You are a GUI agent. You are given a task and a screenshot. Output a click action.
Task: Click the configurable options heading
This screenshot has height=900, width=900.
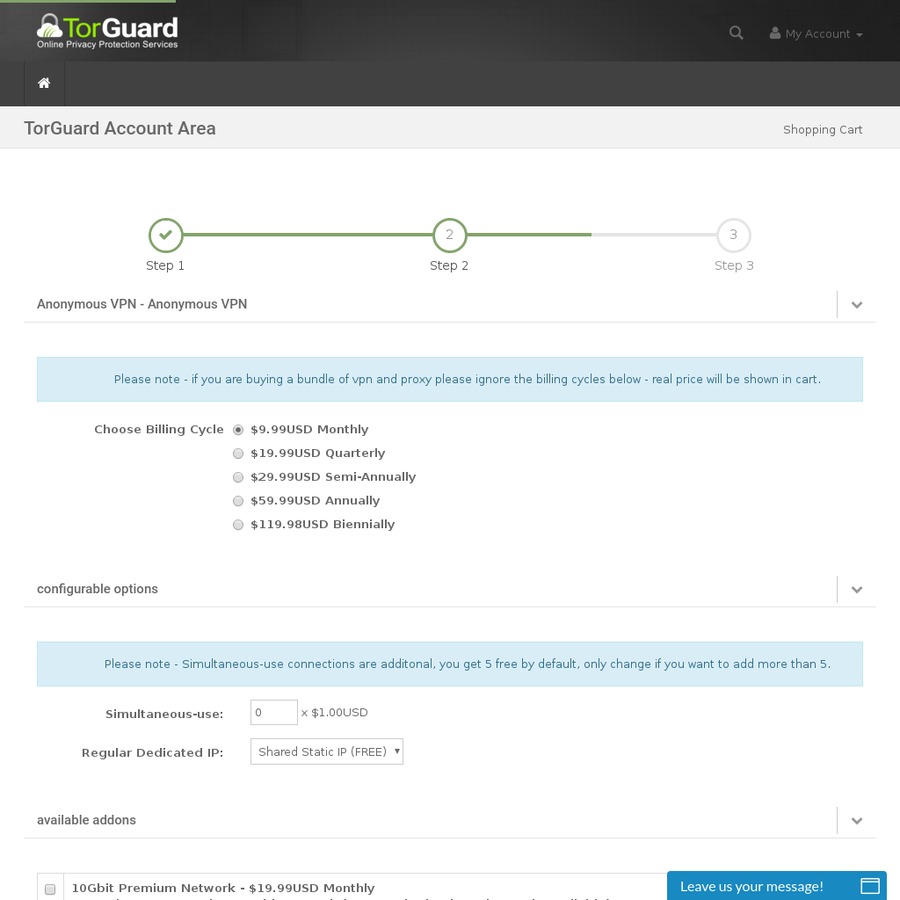coord(97,589)
